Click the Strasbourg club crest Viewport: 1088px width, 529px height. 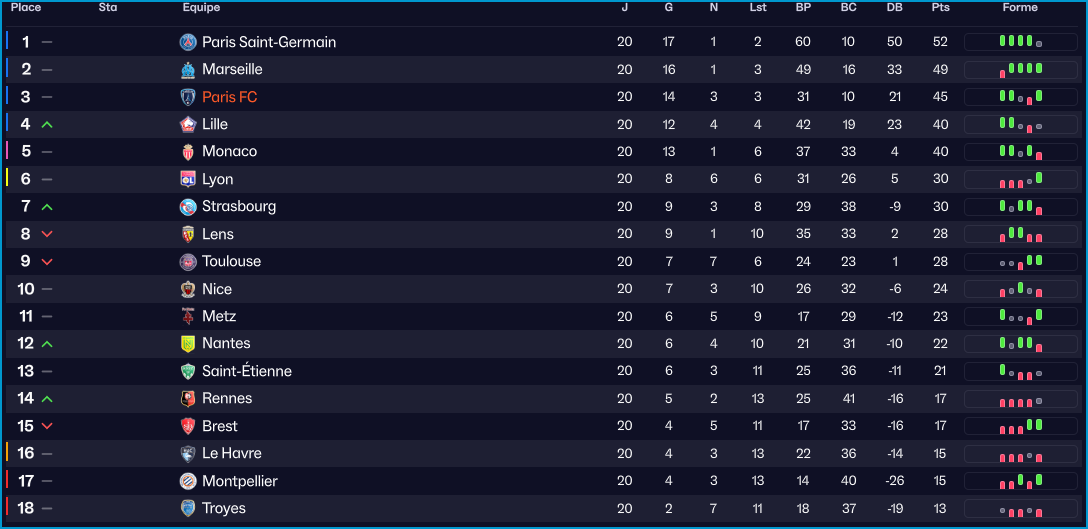pos(188,207)
